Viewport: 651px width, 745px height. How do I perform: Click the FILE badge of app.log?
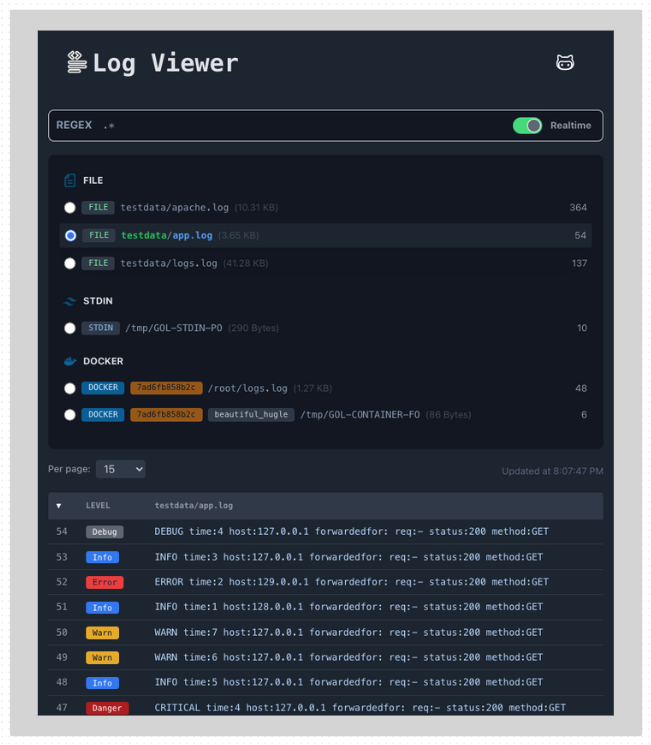99,236
